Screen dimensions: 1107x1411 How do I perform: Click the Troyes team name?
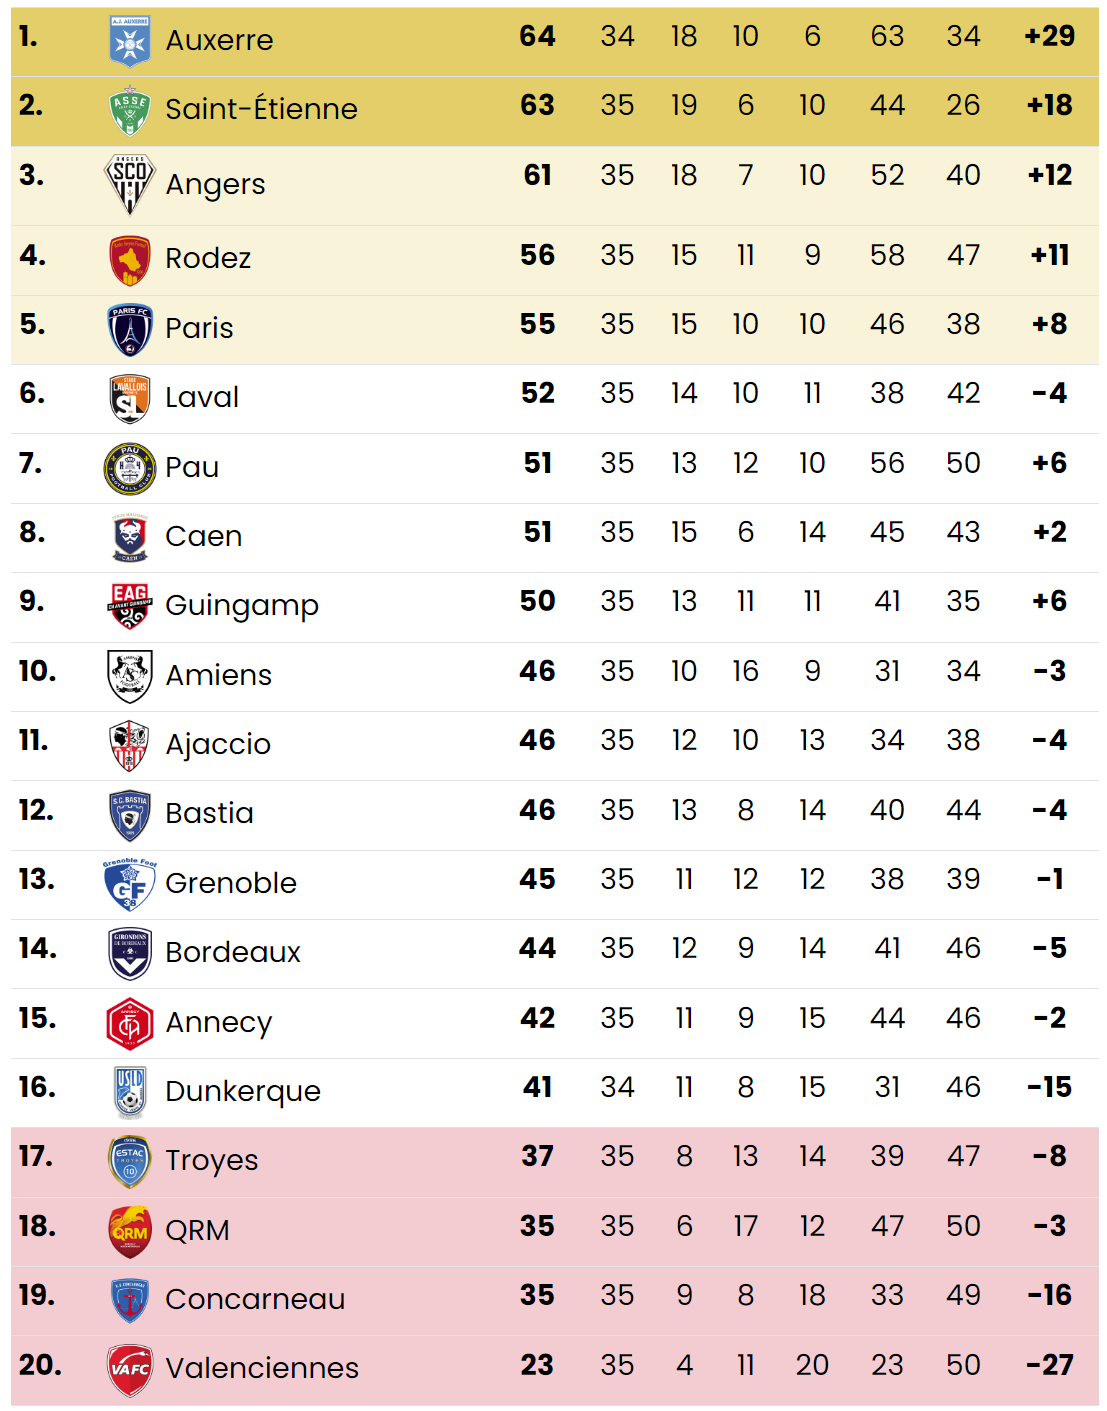(212, 1161)
